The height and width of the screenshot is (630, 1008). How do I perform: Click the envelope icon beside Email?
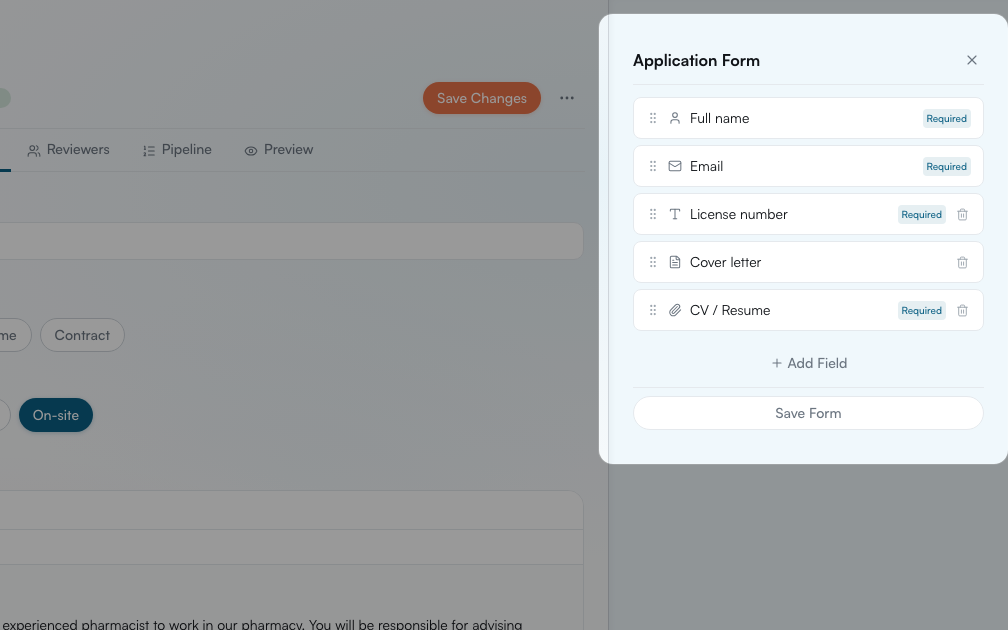[x=674, y=166]
